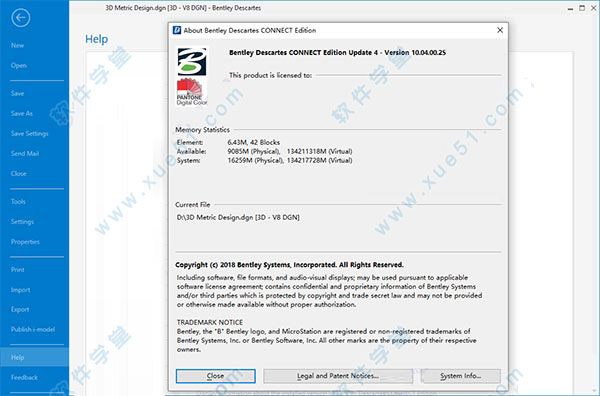Click the dialog title bar Bentley icon
Viewport: 600px width, 396px height.
click(x=176, y=30)
